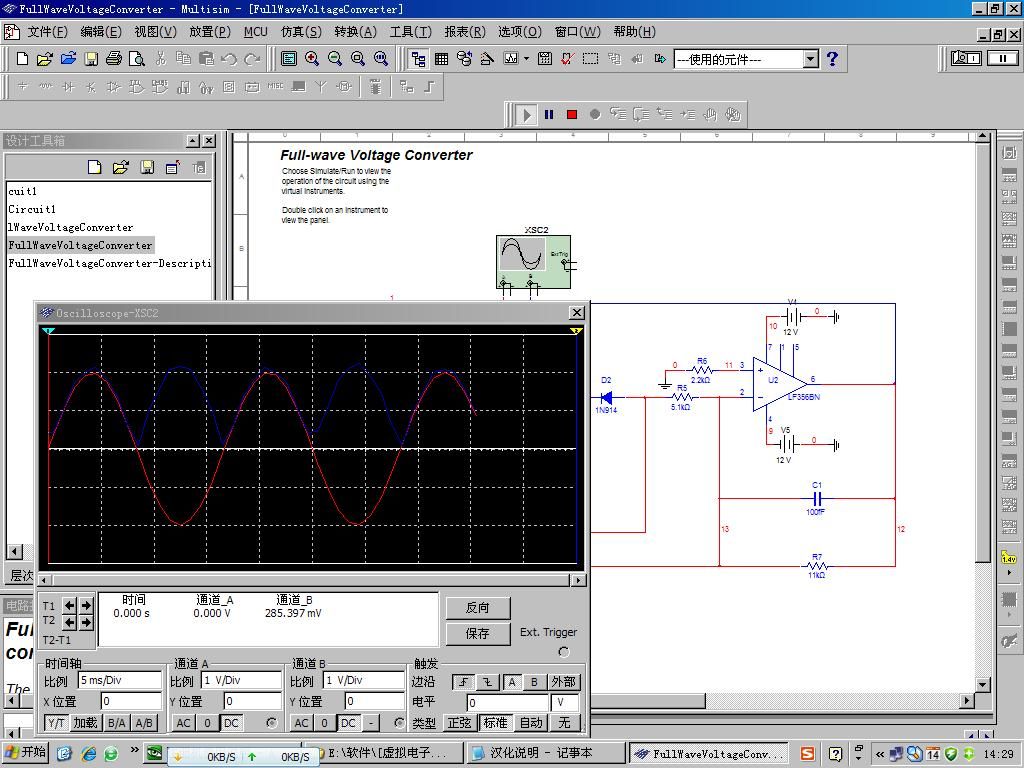Select the rising edge trigger icon
Image resolution: width=1024 pixels, height=768 pixels.
pyautogui.click(x=464, y=682)
